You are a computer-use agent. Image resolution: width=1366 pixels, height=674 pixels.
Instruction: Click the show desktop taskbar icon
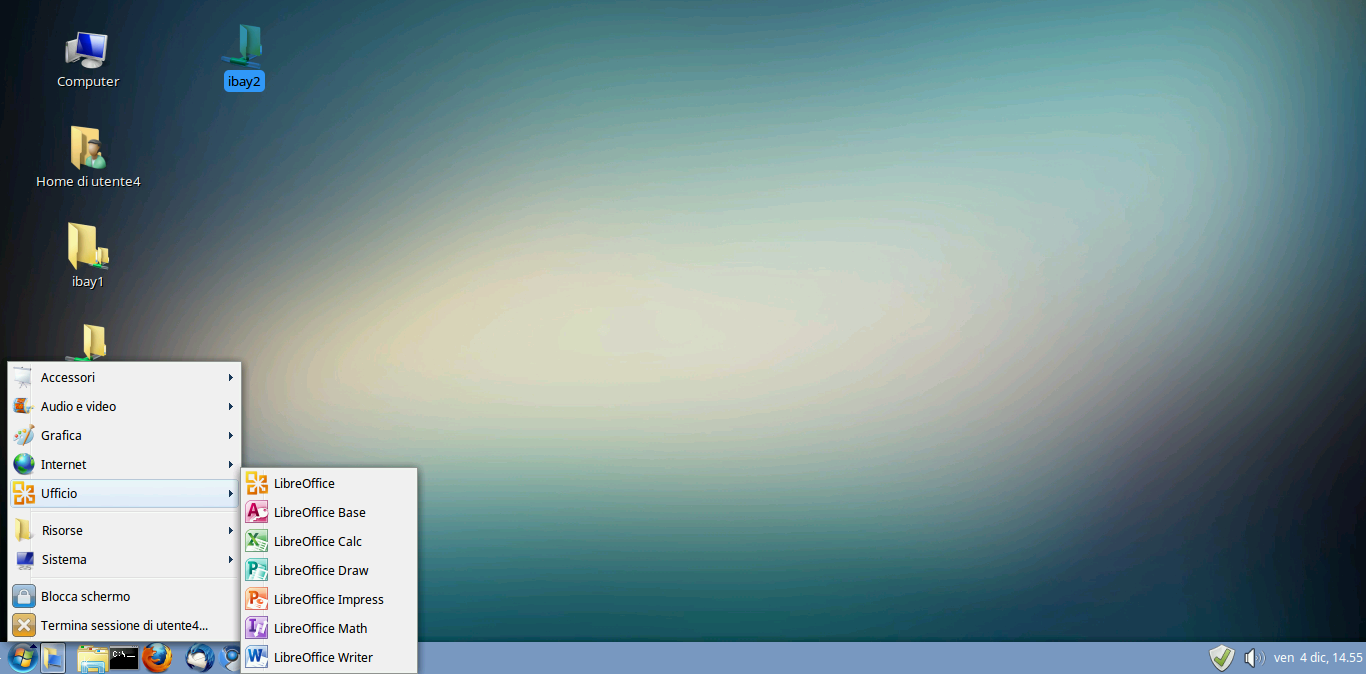[x=53, y=658]
